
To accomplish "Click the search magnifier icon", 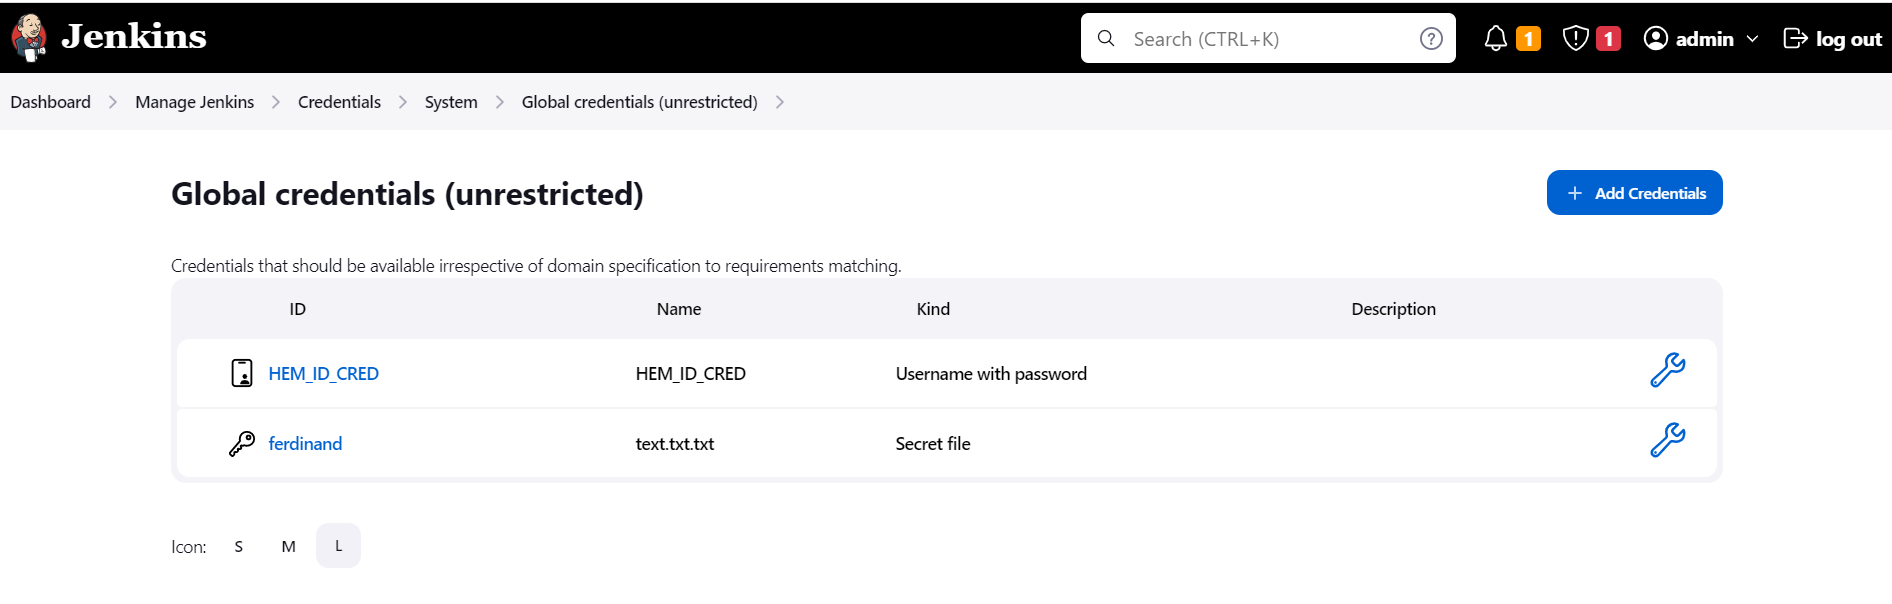I will click(x=1106, y=38).
